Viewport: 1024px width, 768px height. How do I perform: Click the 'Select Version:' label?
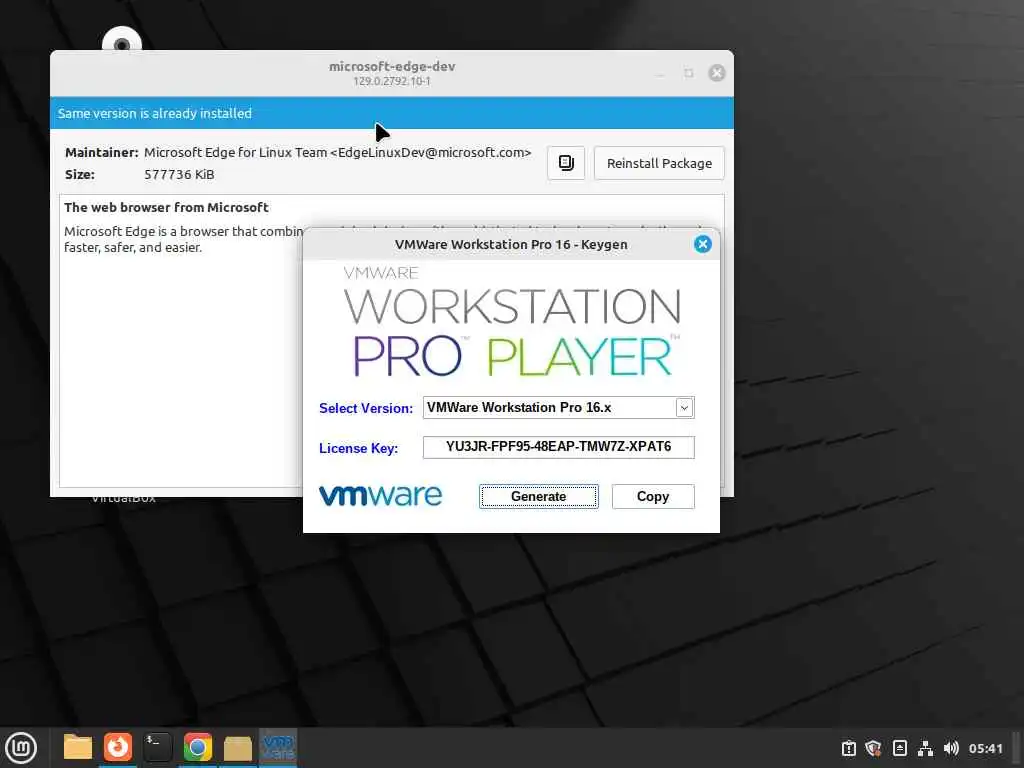click(366, 408)
